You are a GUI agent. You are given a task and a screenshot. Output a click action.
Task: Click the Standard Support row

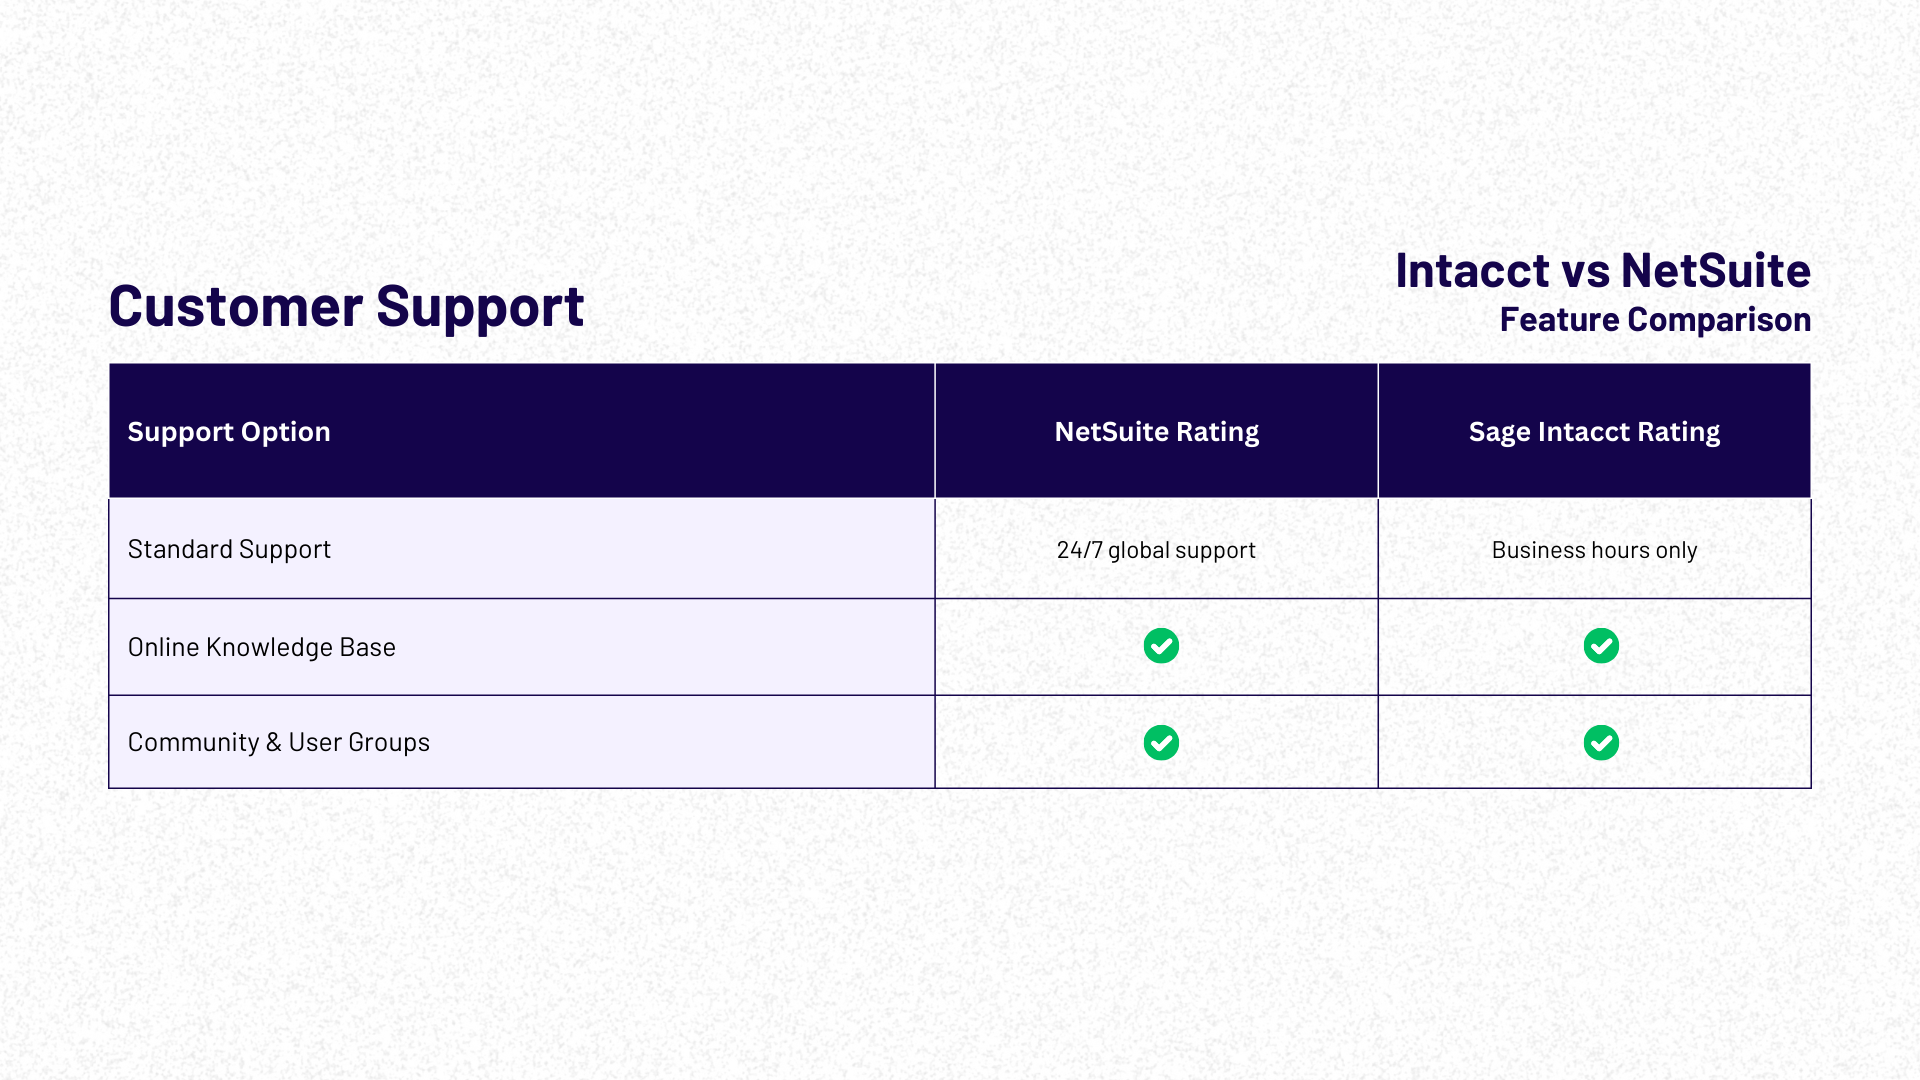click(x=960, y=549)
